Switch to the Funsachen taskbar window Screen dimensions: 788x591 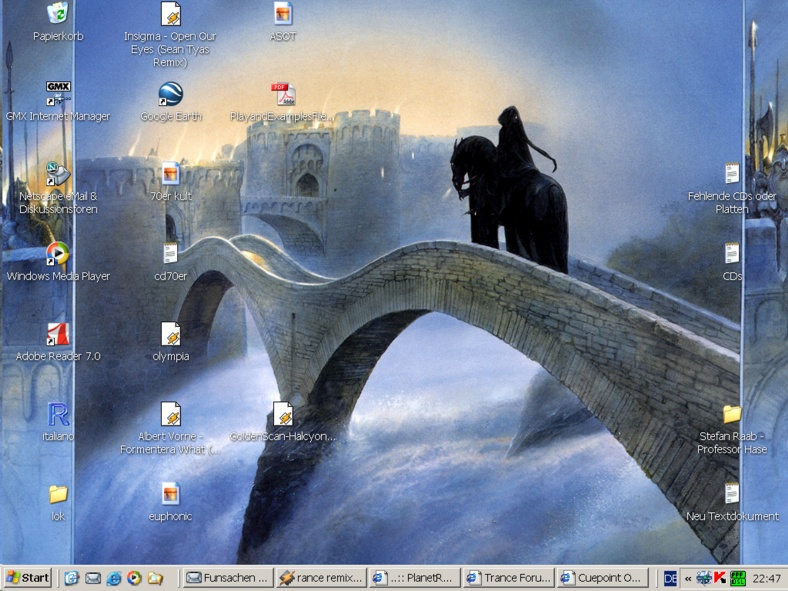click(x=227, y=578)
